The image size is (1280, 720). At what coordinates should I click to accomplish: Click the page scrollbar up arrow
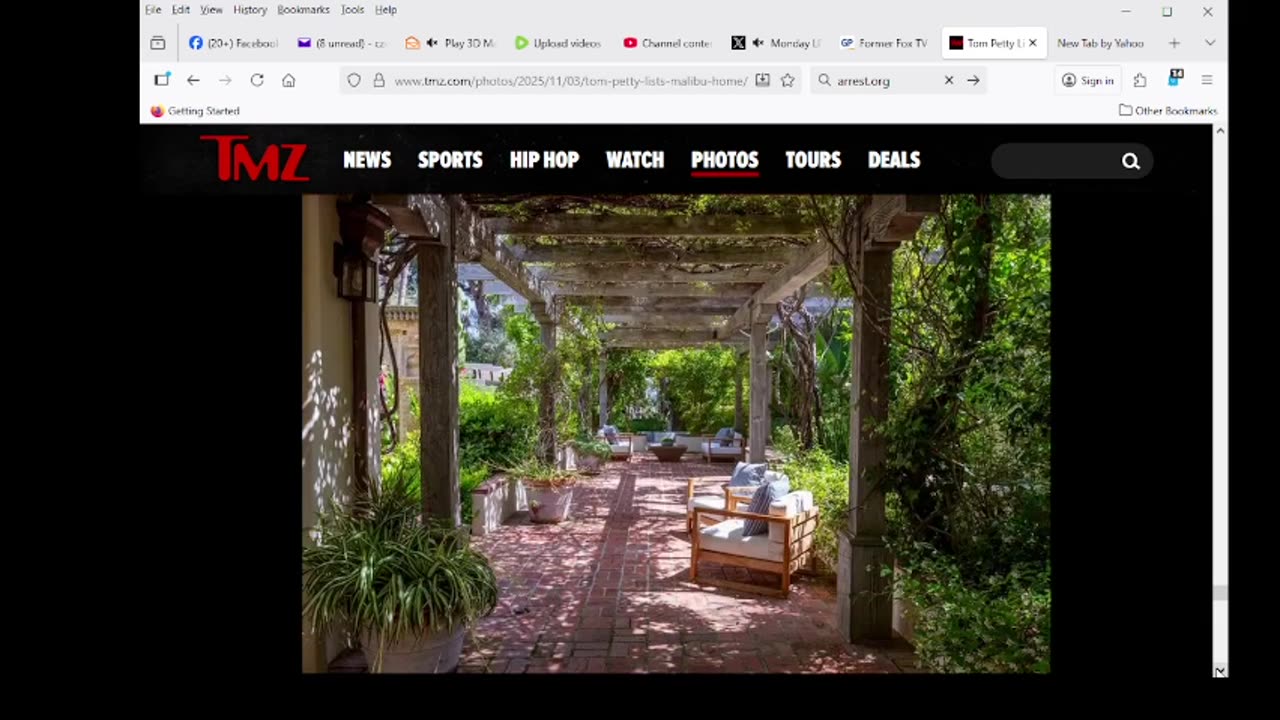pyautogui.click(x=1220, y=131)
